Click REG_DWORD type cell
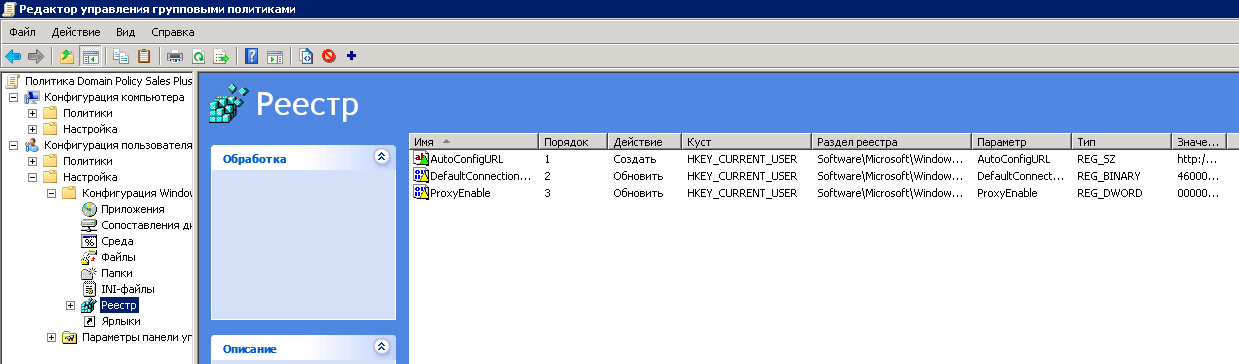Screen dimensions: 1239x364 [x=1110, y=193]
